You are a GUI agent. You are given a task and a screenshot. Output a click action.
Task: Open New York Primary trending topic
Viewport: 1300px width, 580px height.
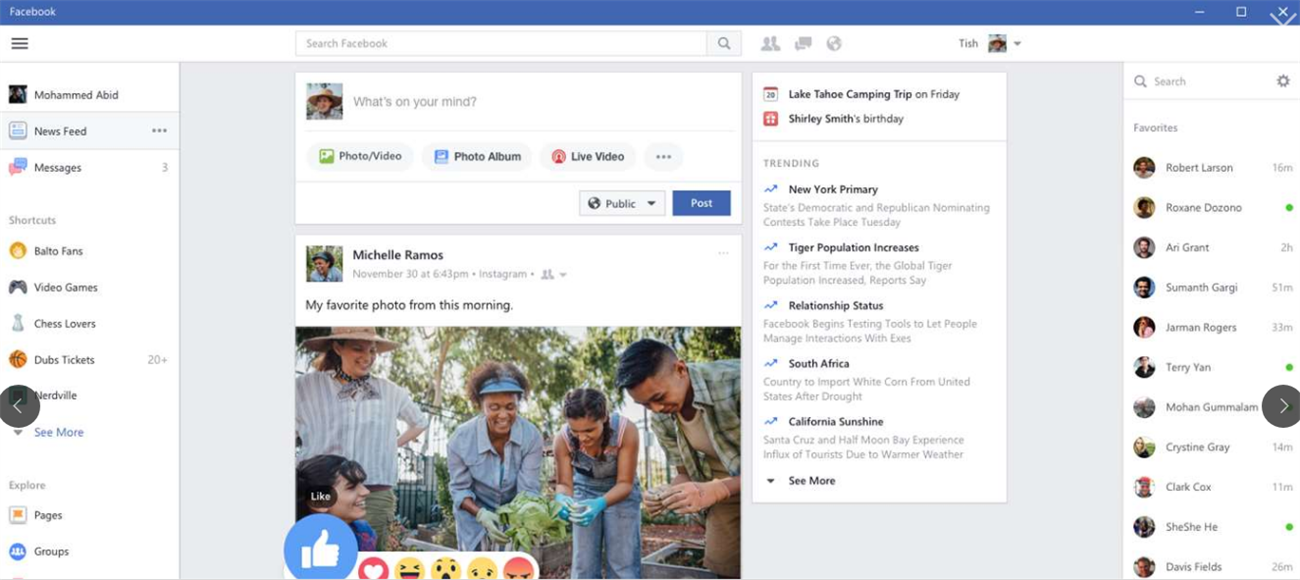(x=833, y=189)
